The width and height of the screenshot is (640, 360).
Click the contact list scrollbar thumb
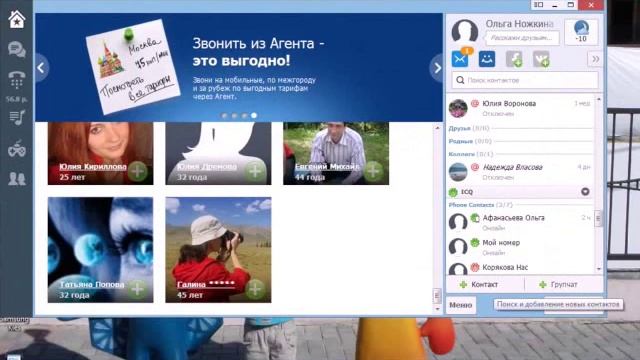click(x=598, y=218)
